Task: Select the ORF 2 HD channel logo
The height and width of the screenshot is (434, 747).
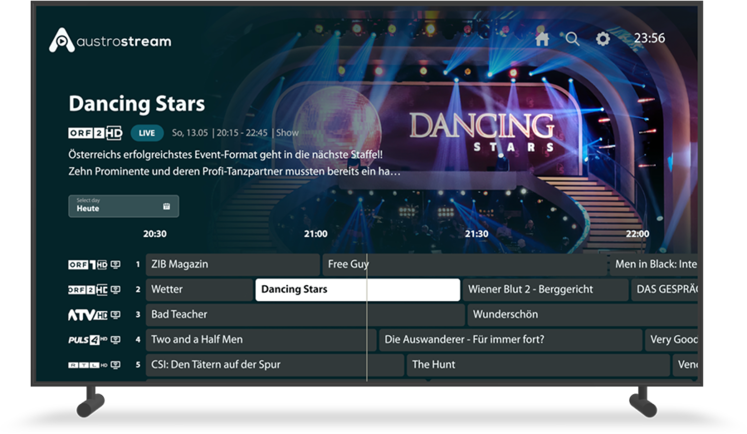Action: tap(88, 290)
